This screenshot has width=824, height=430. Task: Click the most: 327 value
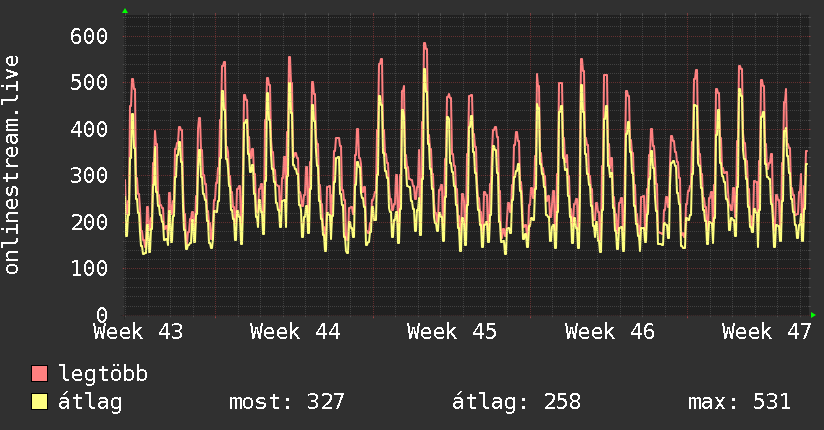coord(287,402)
